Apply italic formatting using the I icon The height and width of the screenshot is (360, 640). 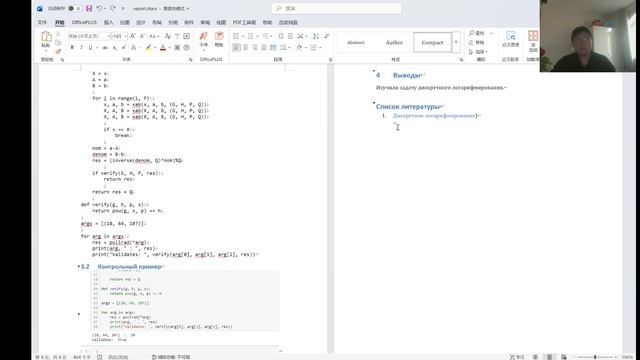81,48
